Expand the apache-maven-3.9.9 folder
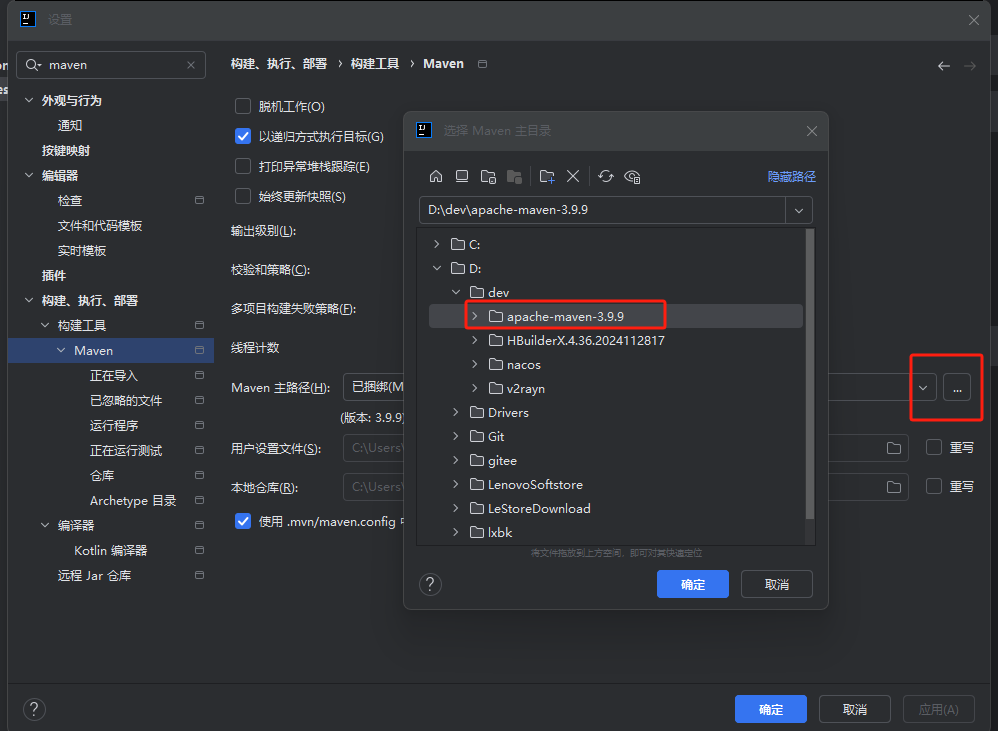998x731 pixels. click(x=475, y=316)
